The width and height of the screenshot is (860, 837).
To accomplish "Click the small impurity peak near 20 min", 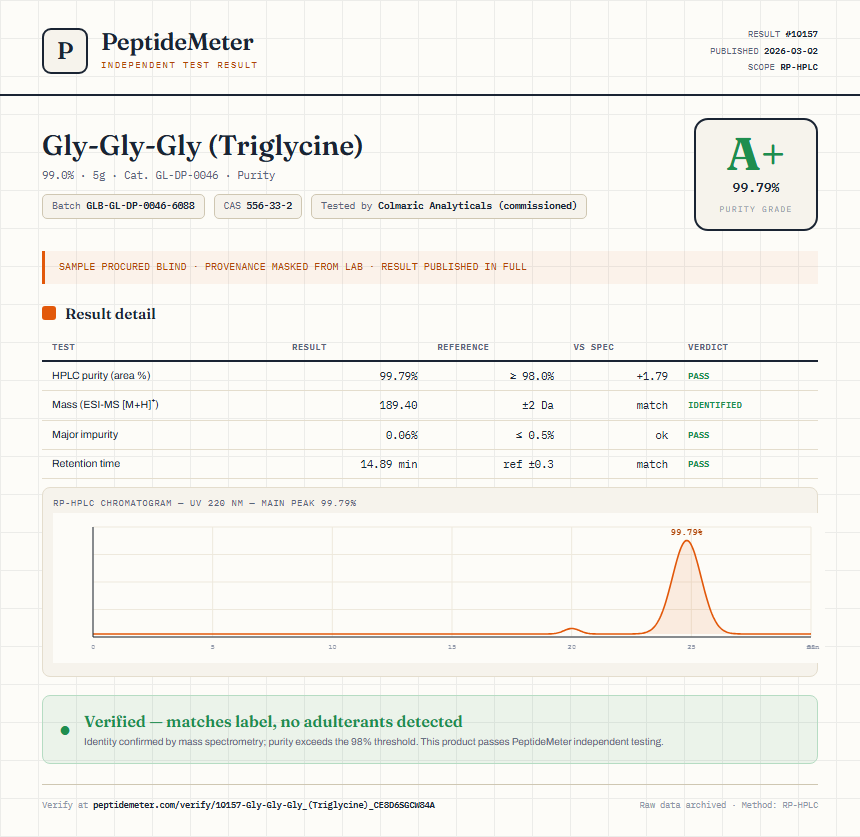I will click(x=572, y=631).
